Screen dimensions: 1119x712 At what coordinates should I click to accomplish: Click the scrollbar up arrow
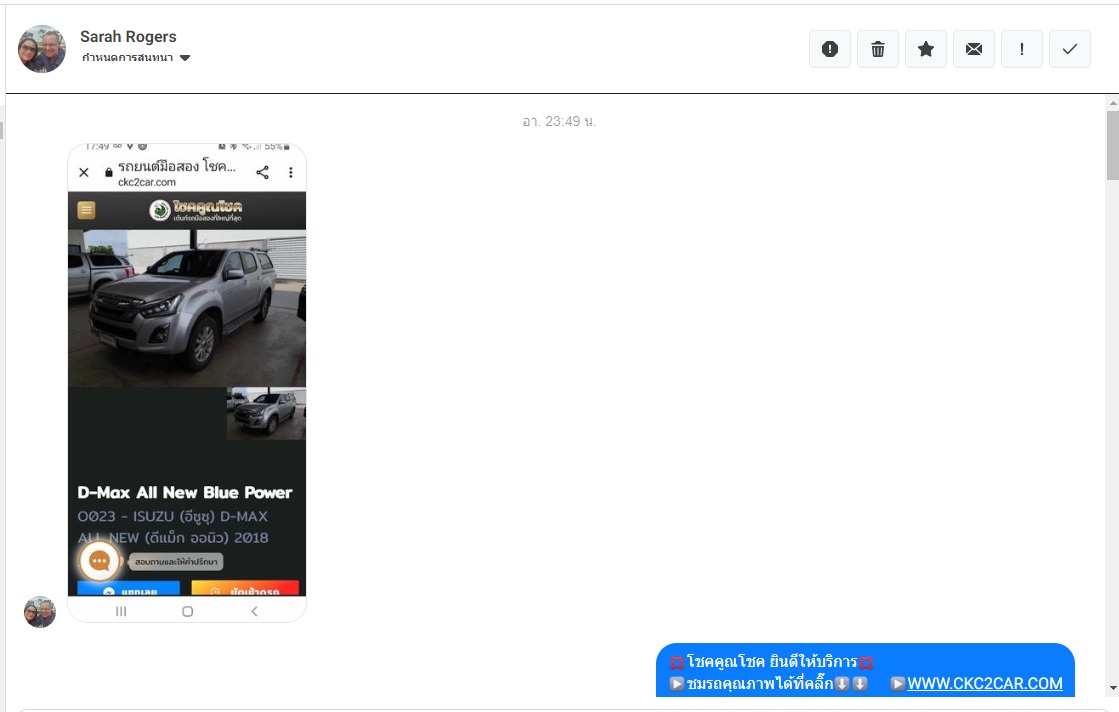[1113, 103]
